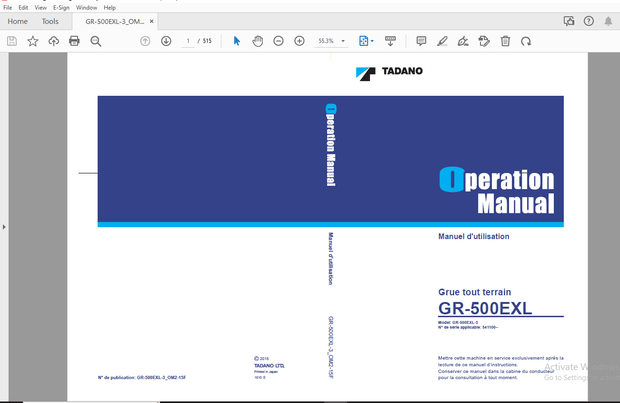Choose the Selection arrow tool
The image size is (620, 403).
(x=237, y=41)
